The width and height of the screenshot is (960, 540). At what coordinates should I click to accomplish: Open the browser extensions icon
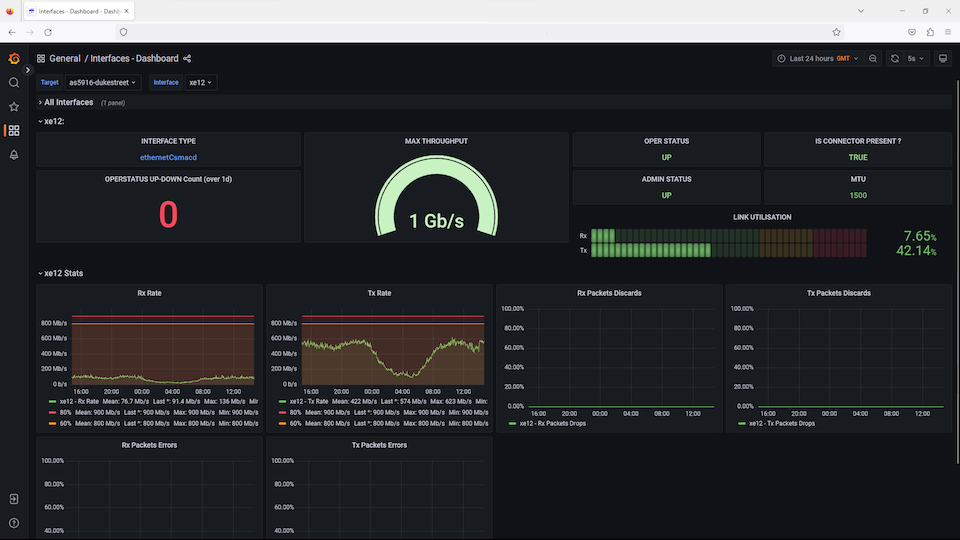coord(930,32)
